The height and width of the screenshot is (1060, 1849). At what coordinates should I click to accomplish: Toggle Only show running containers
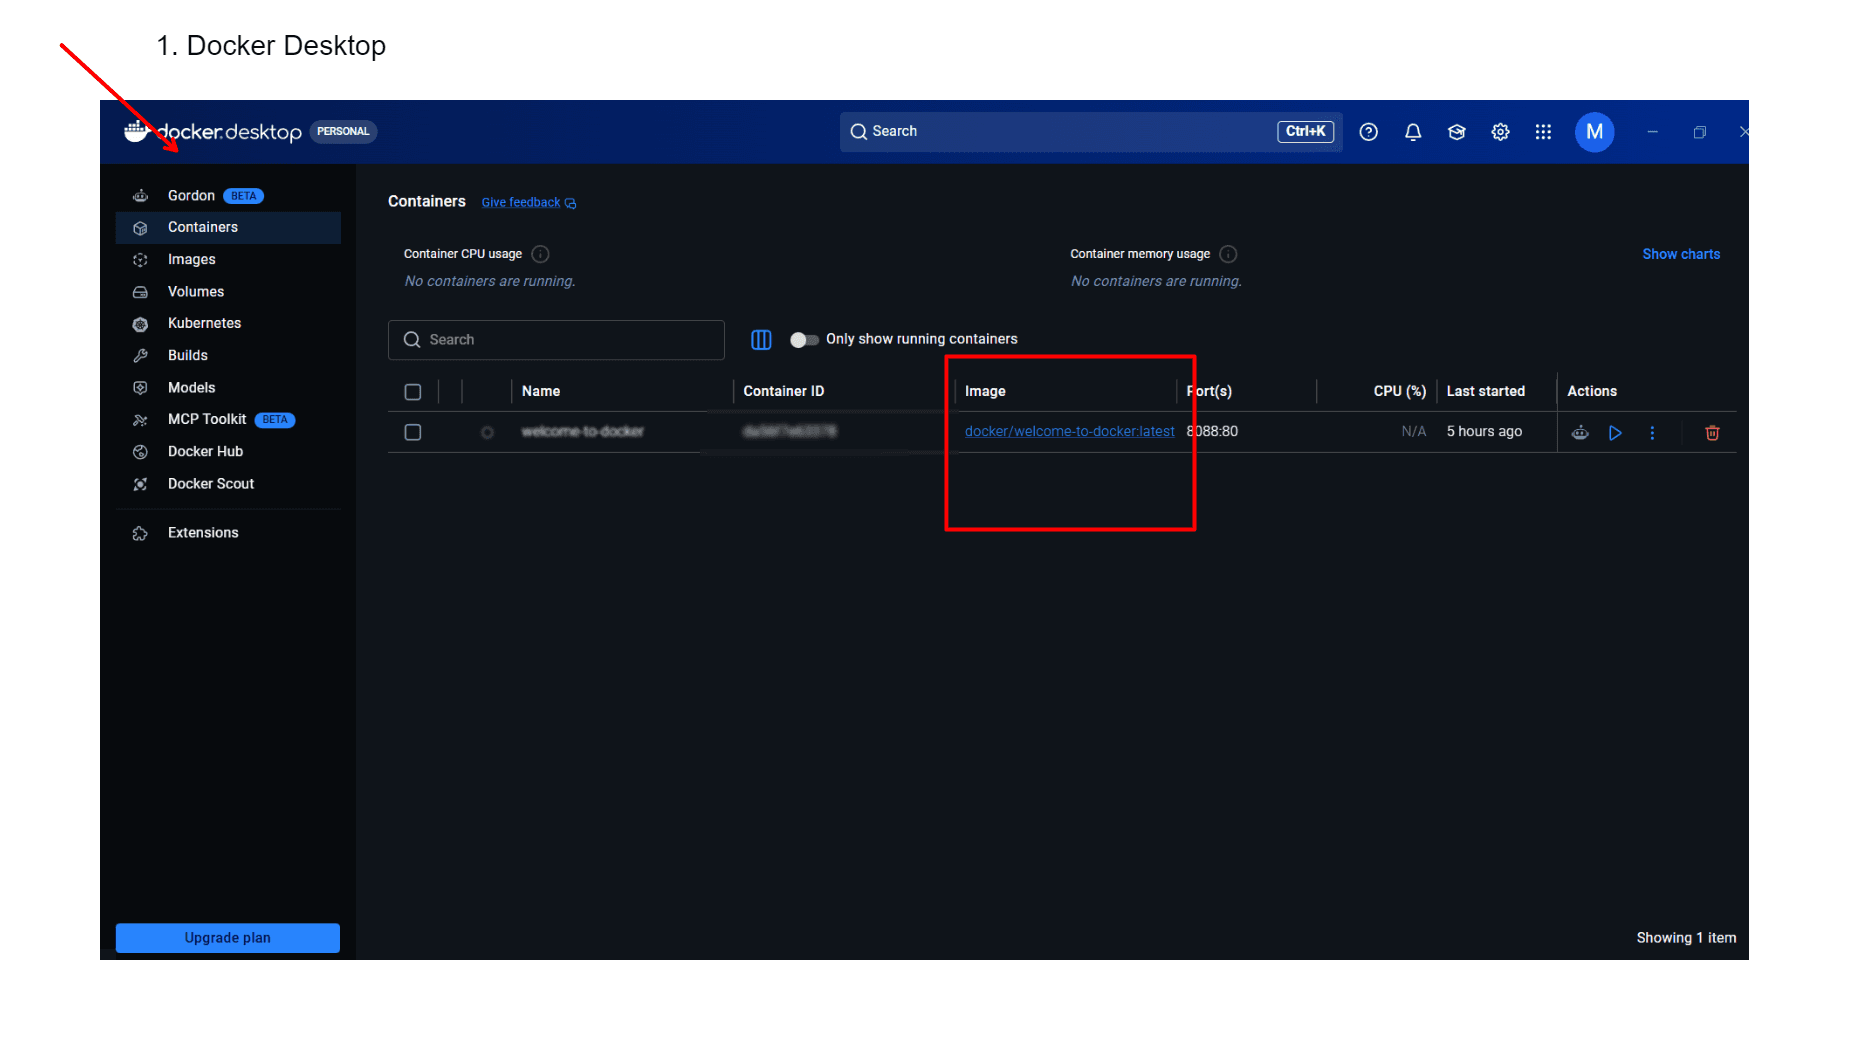click(x=804, y=340)
